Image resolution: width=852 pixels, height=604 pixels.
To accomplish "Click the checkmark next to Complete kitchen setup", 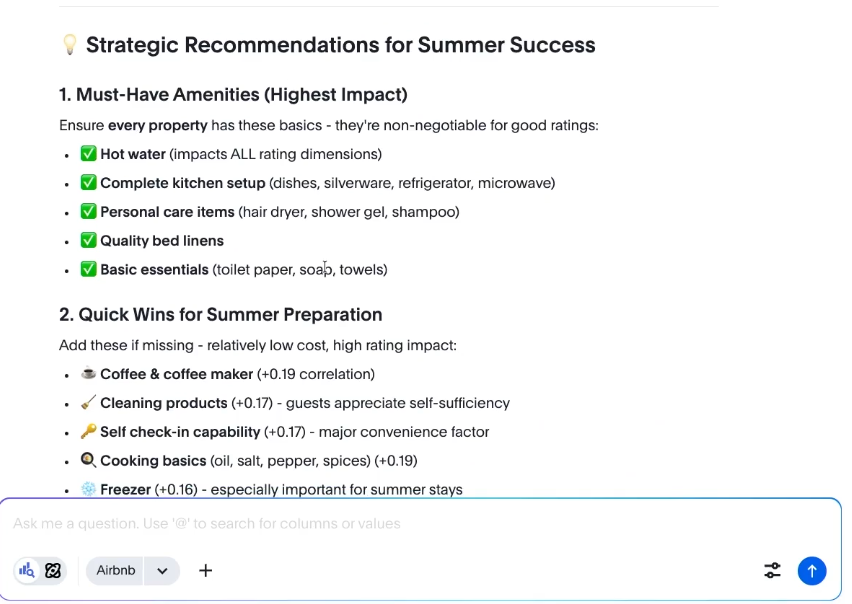I will point(88,183).
